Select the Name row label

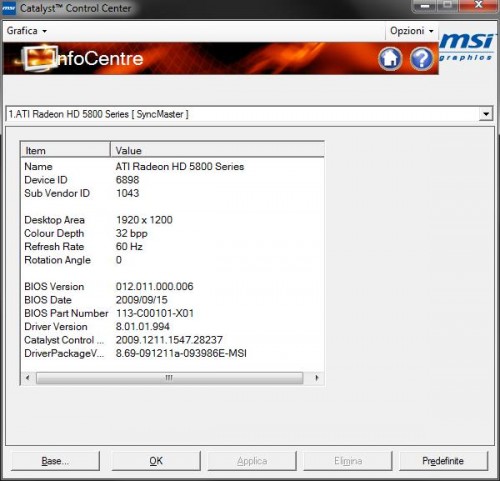point(38,166)
